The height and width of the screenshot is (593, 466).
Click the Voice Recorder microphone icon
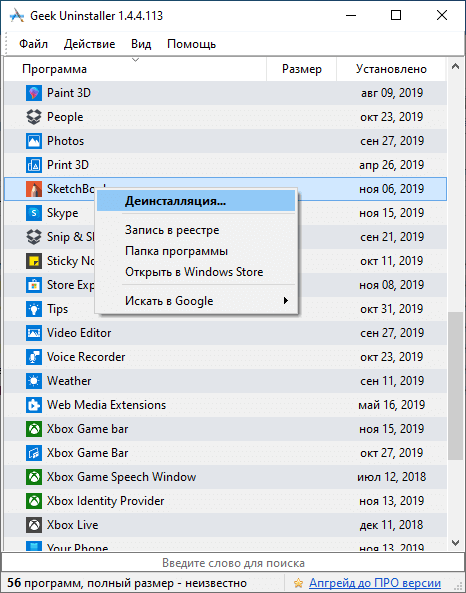34,357
